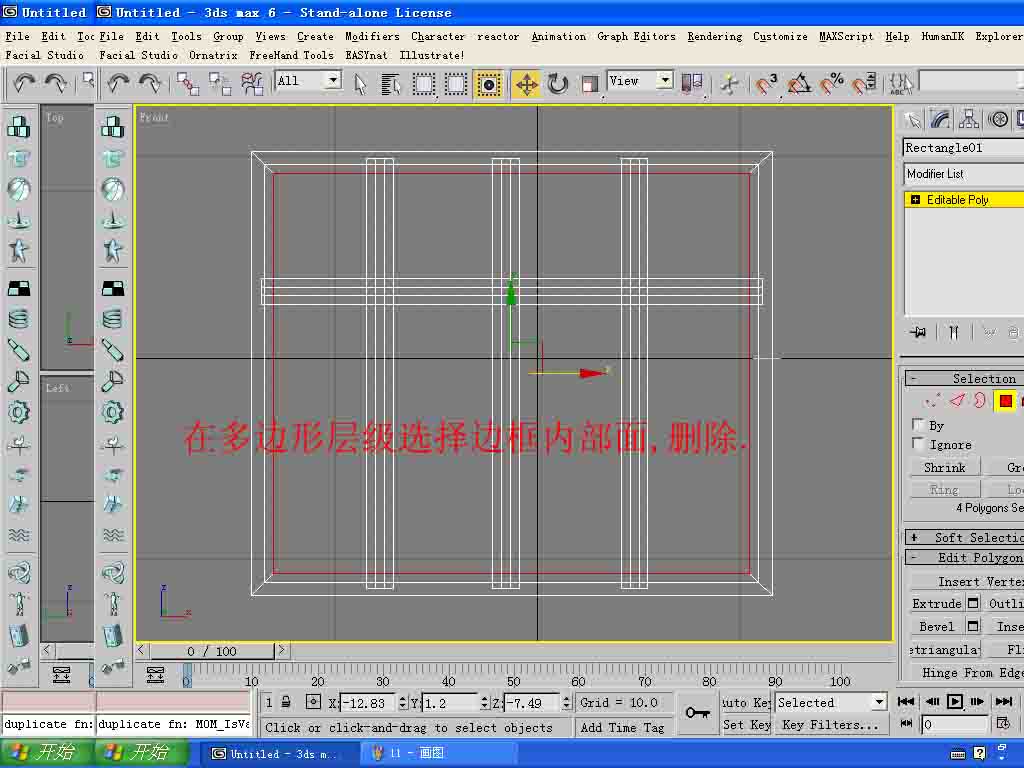Select the Move tool in toolbar

pyautogui.click(x=526, y=84)
